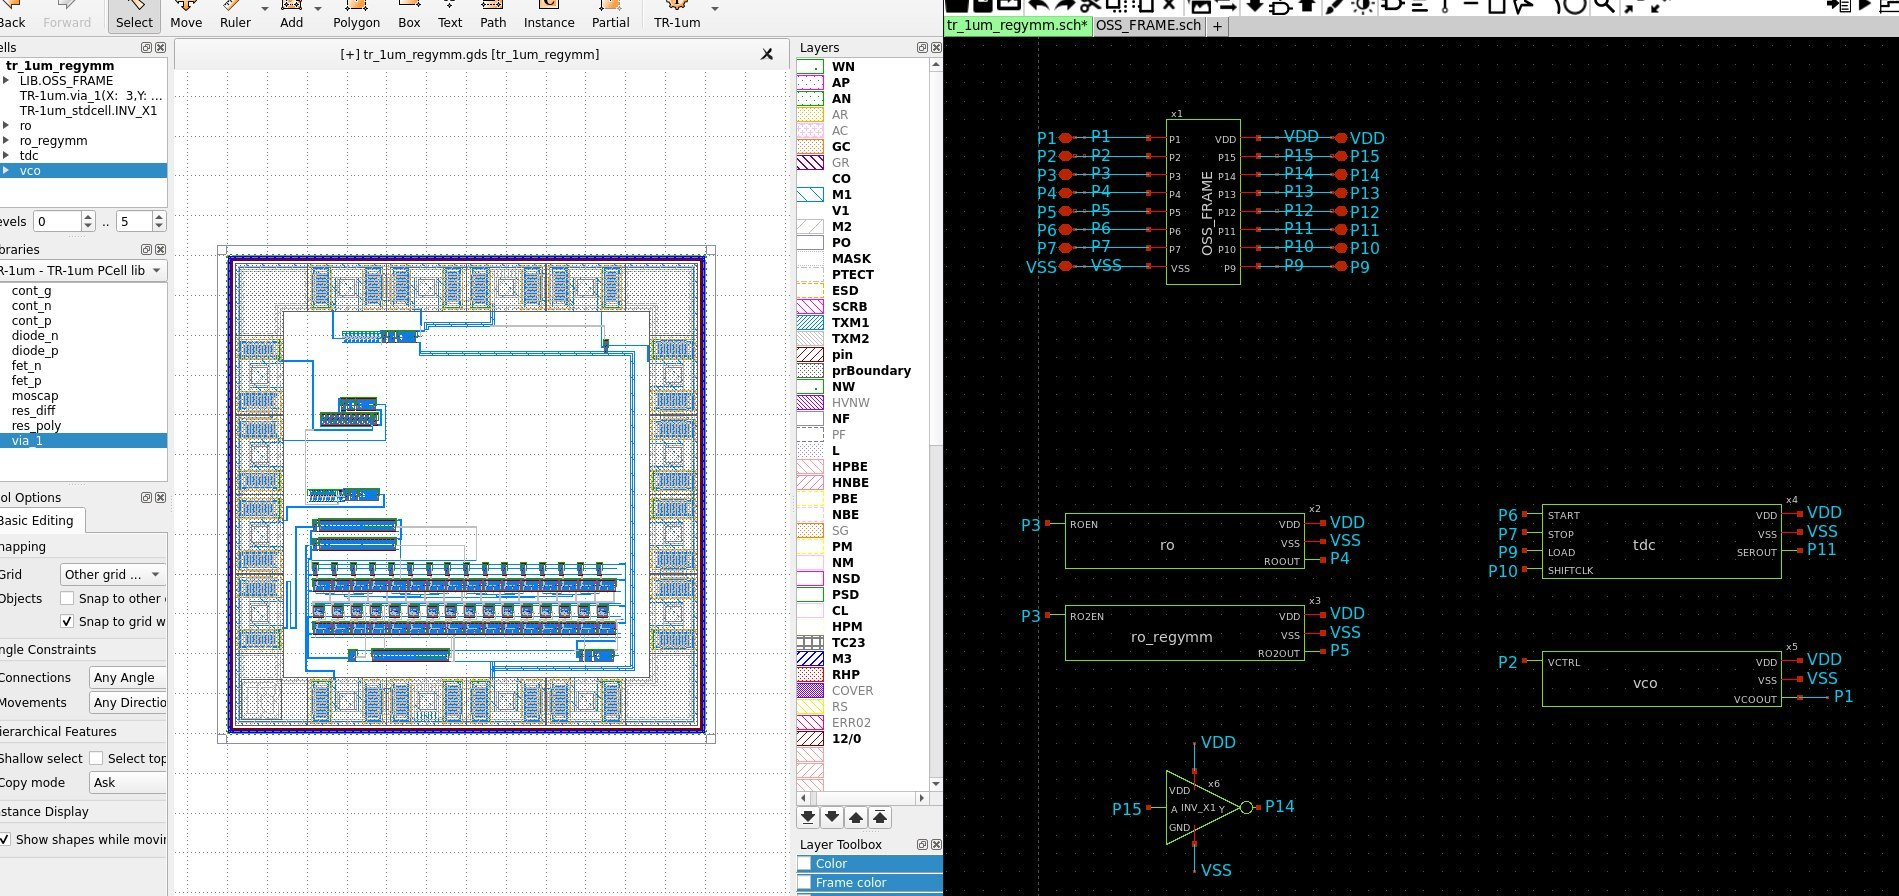Expand the tdc cell node
1899x896 pixels.
7,156
